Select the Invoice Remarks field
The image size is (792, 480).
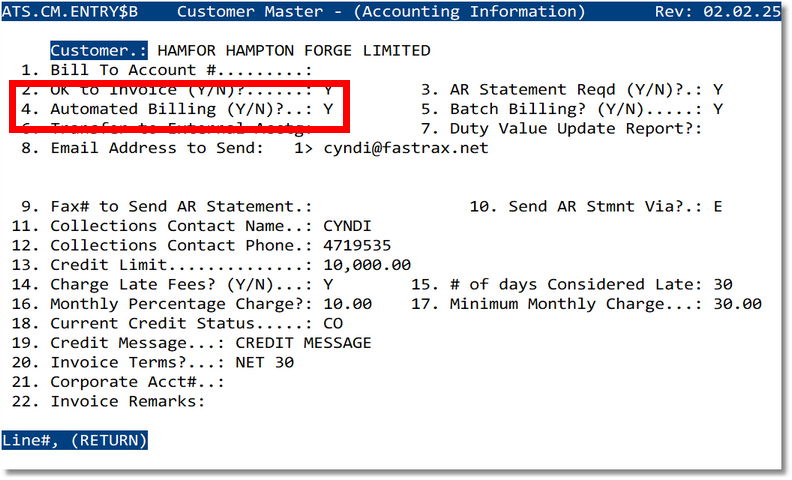[126, 402]
